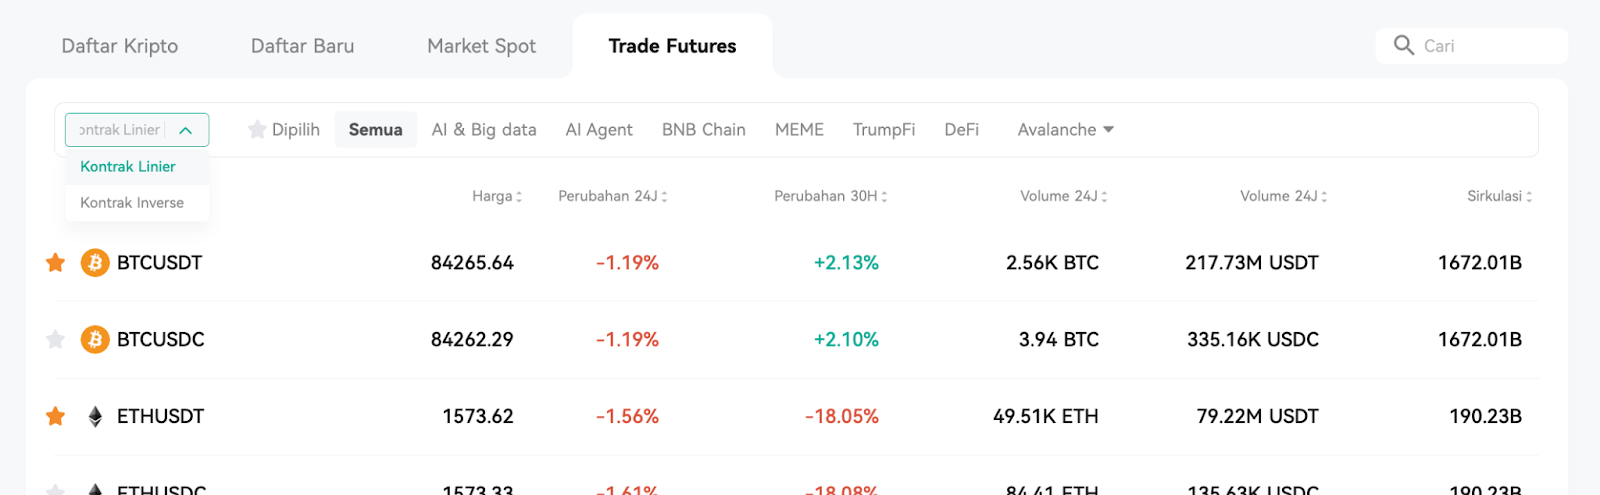This screenshot has width=1600, height=495.
Task: Open the Daftar Baru tab
Action: [x=302, y=46]
